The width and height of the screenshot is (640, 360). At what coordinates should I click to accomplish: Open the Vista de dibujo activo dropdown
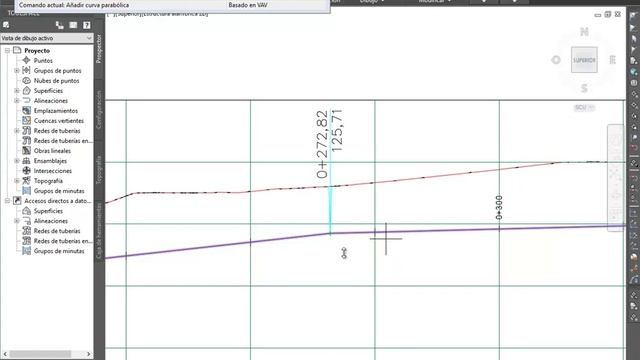click(47, 38)
